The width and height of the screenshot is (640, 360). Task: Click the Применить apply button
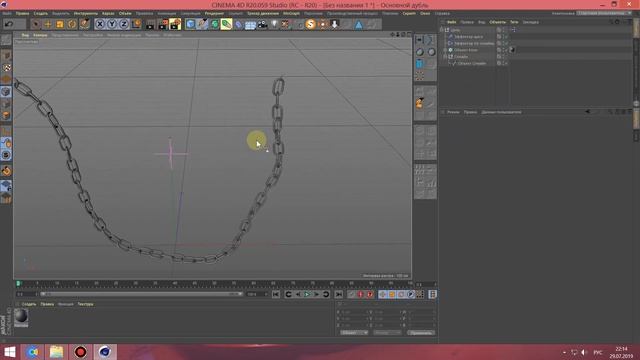click(420, 333)
